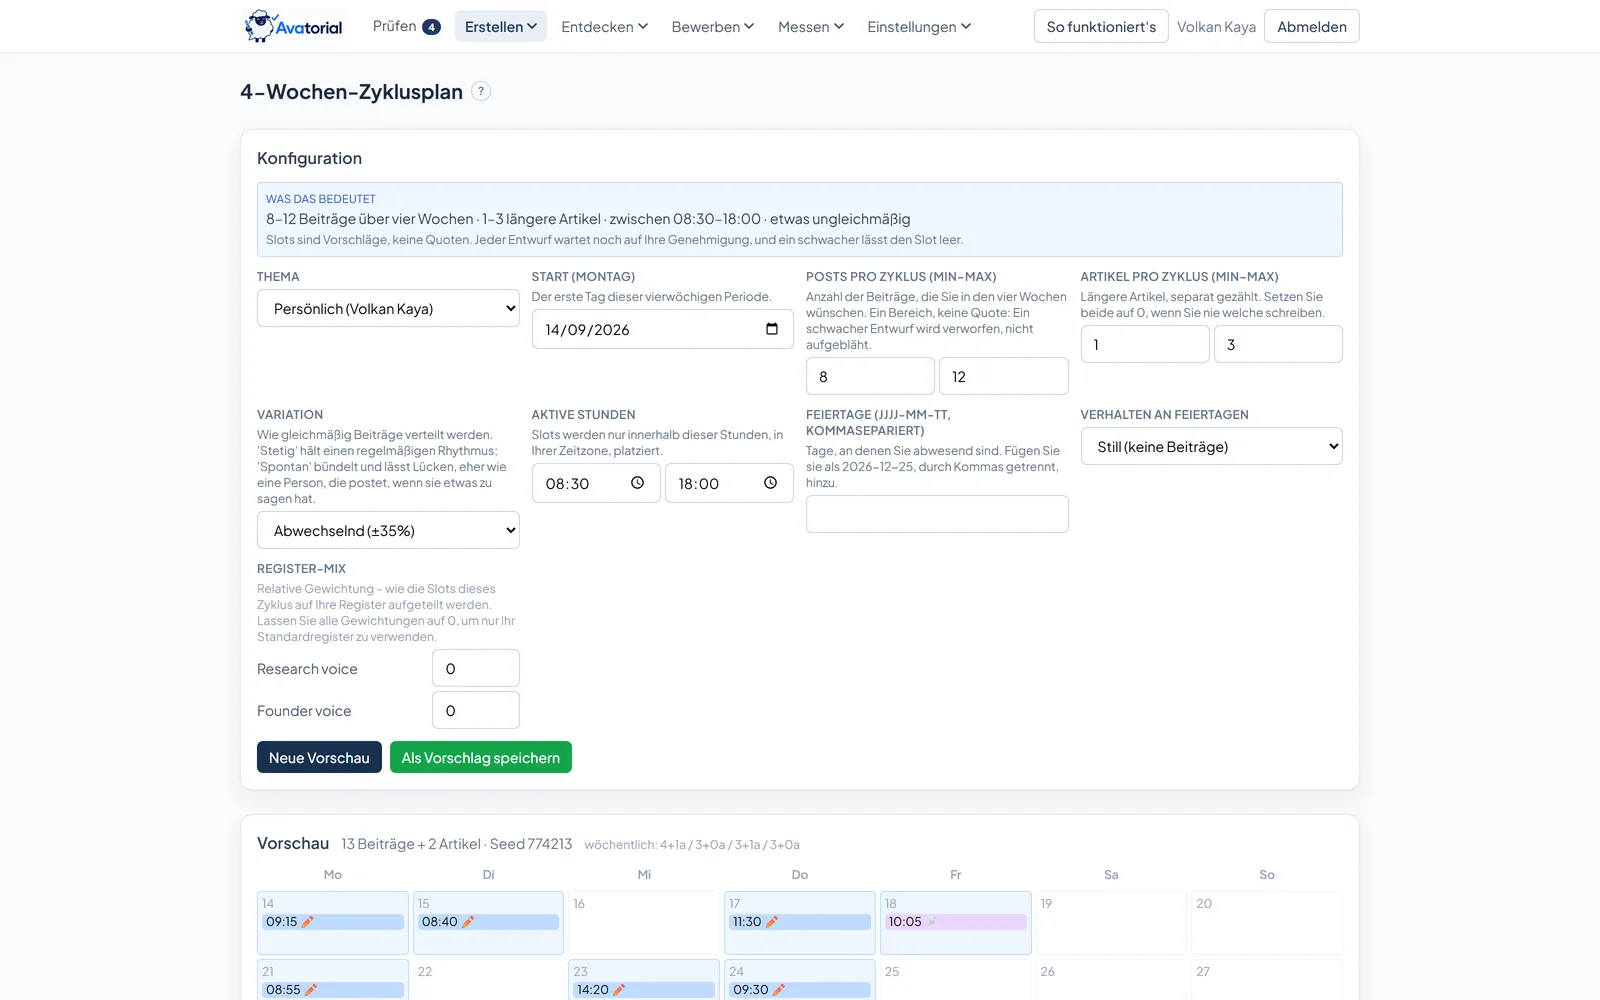Open the Thema dropdown Persönlich (Volkan Kaya)
Image resolution: width=1600 pixels, height=1000 pixels.
click(388, 308)
